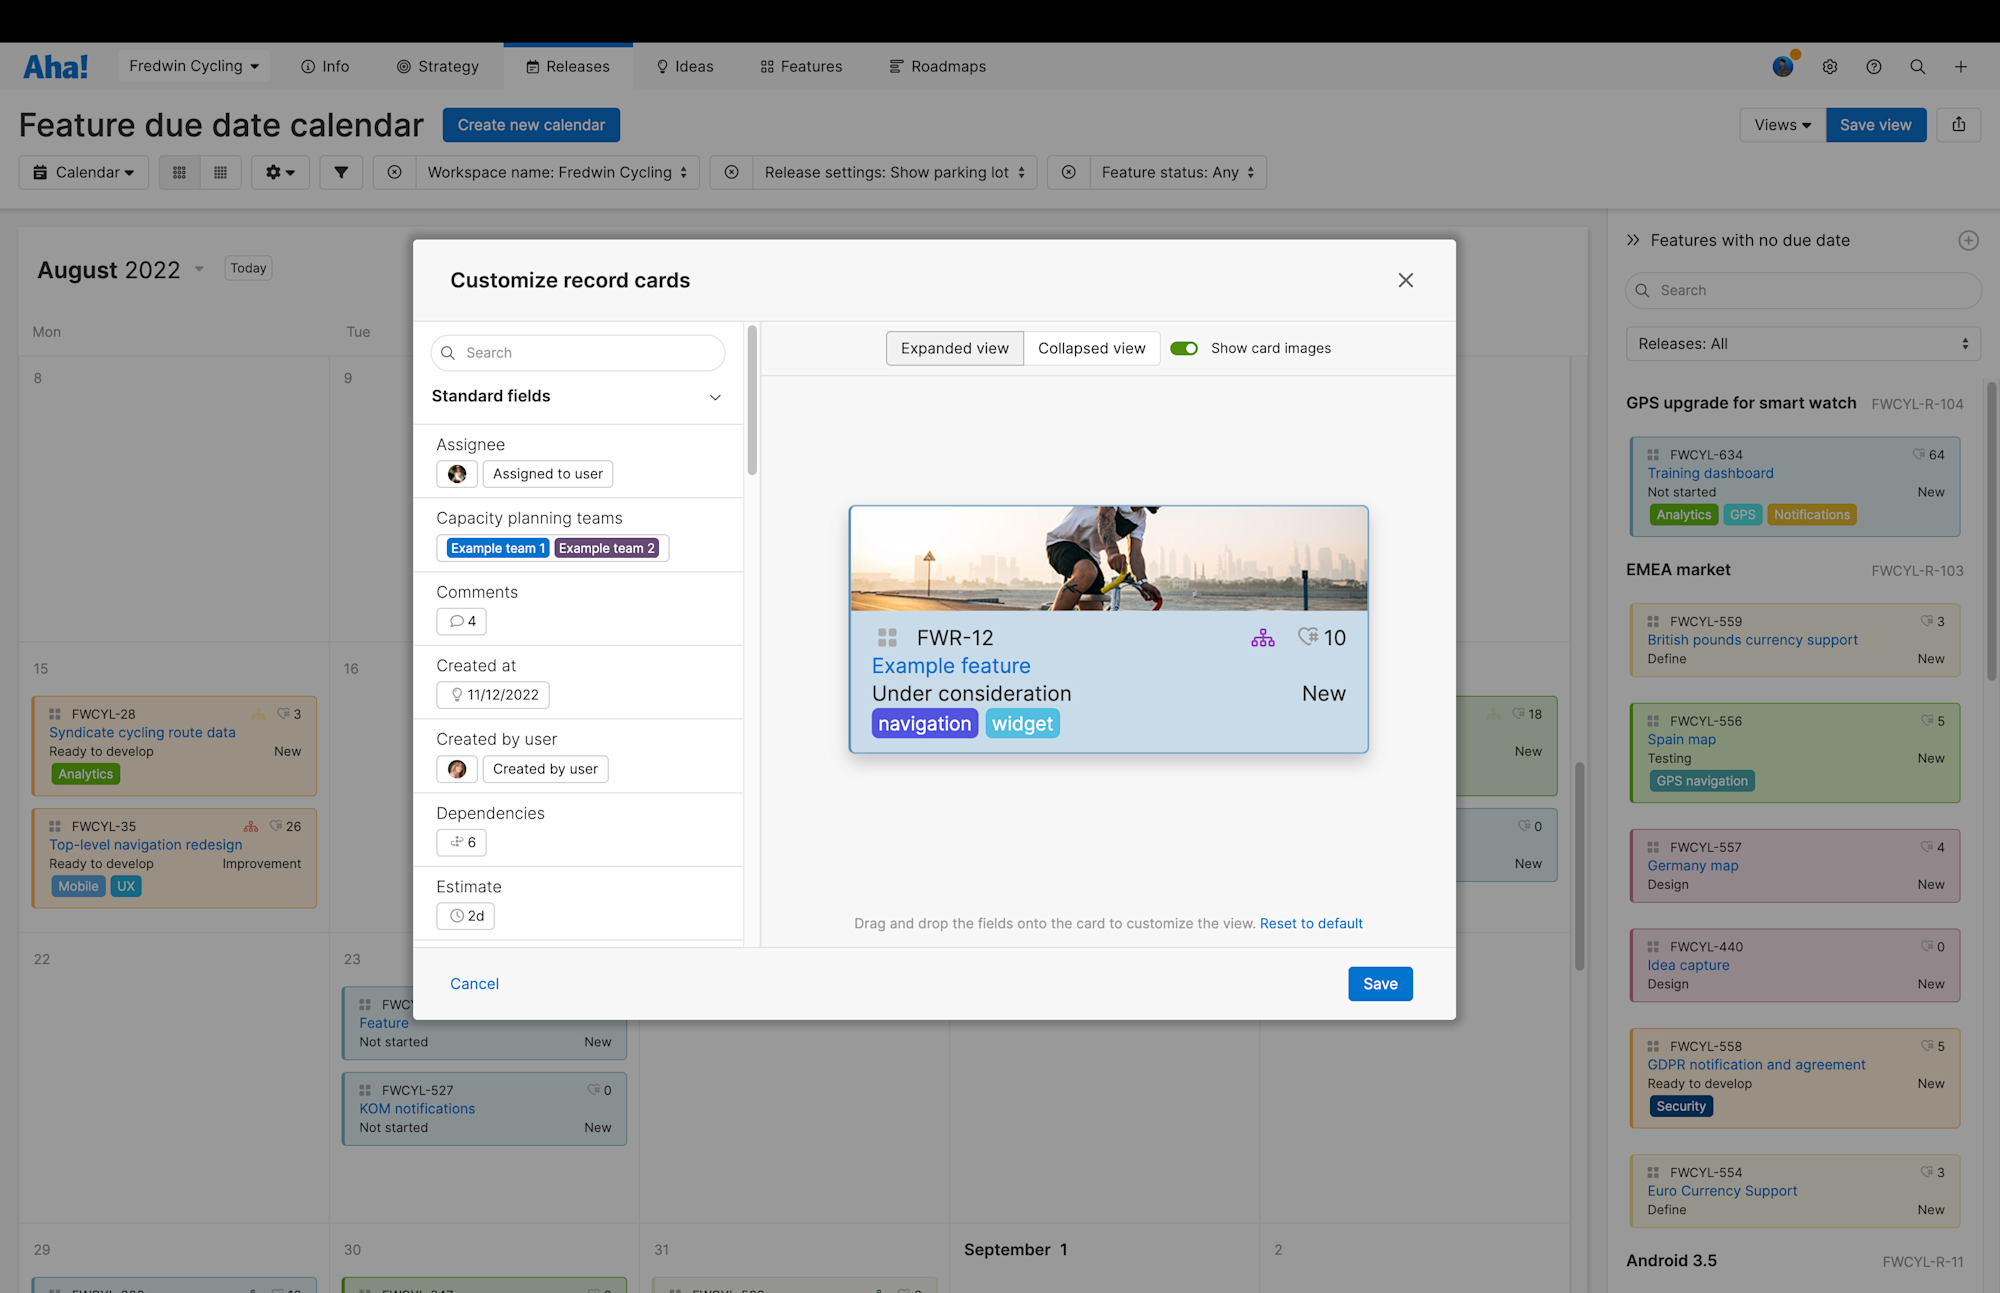Select Expanded view option
The width and height of the screenshot is (2000, 1293).
(x=954, y=348)
